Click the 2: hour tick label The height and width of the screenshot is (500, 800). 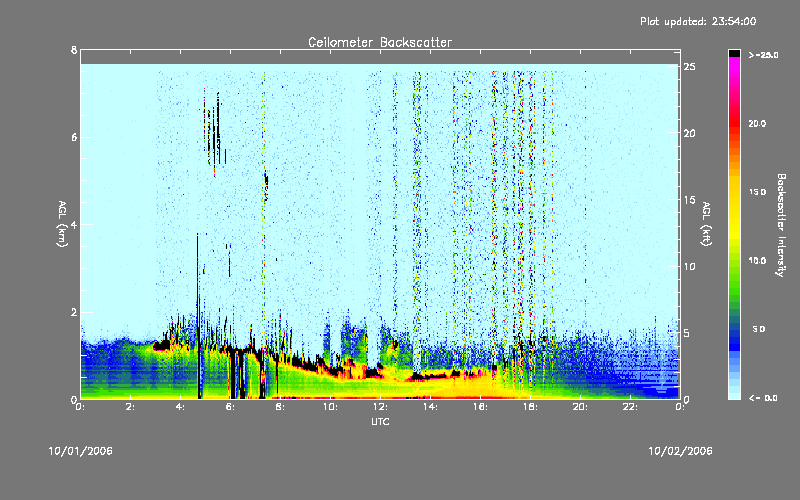point(131,407)
